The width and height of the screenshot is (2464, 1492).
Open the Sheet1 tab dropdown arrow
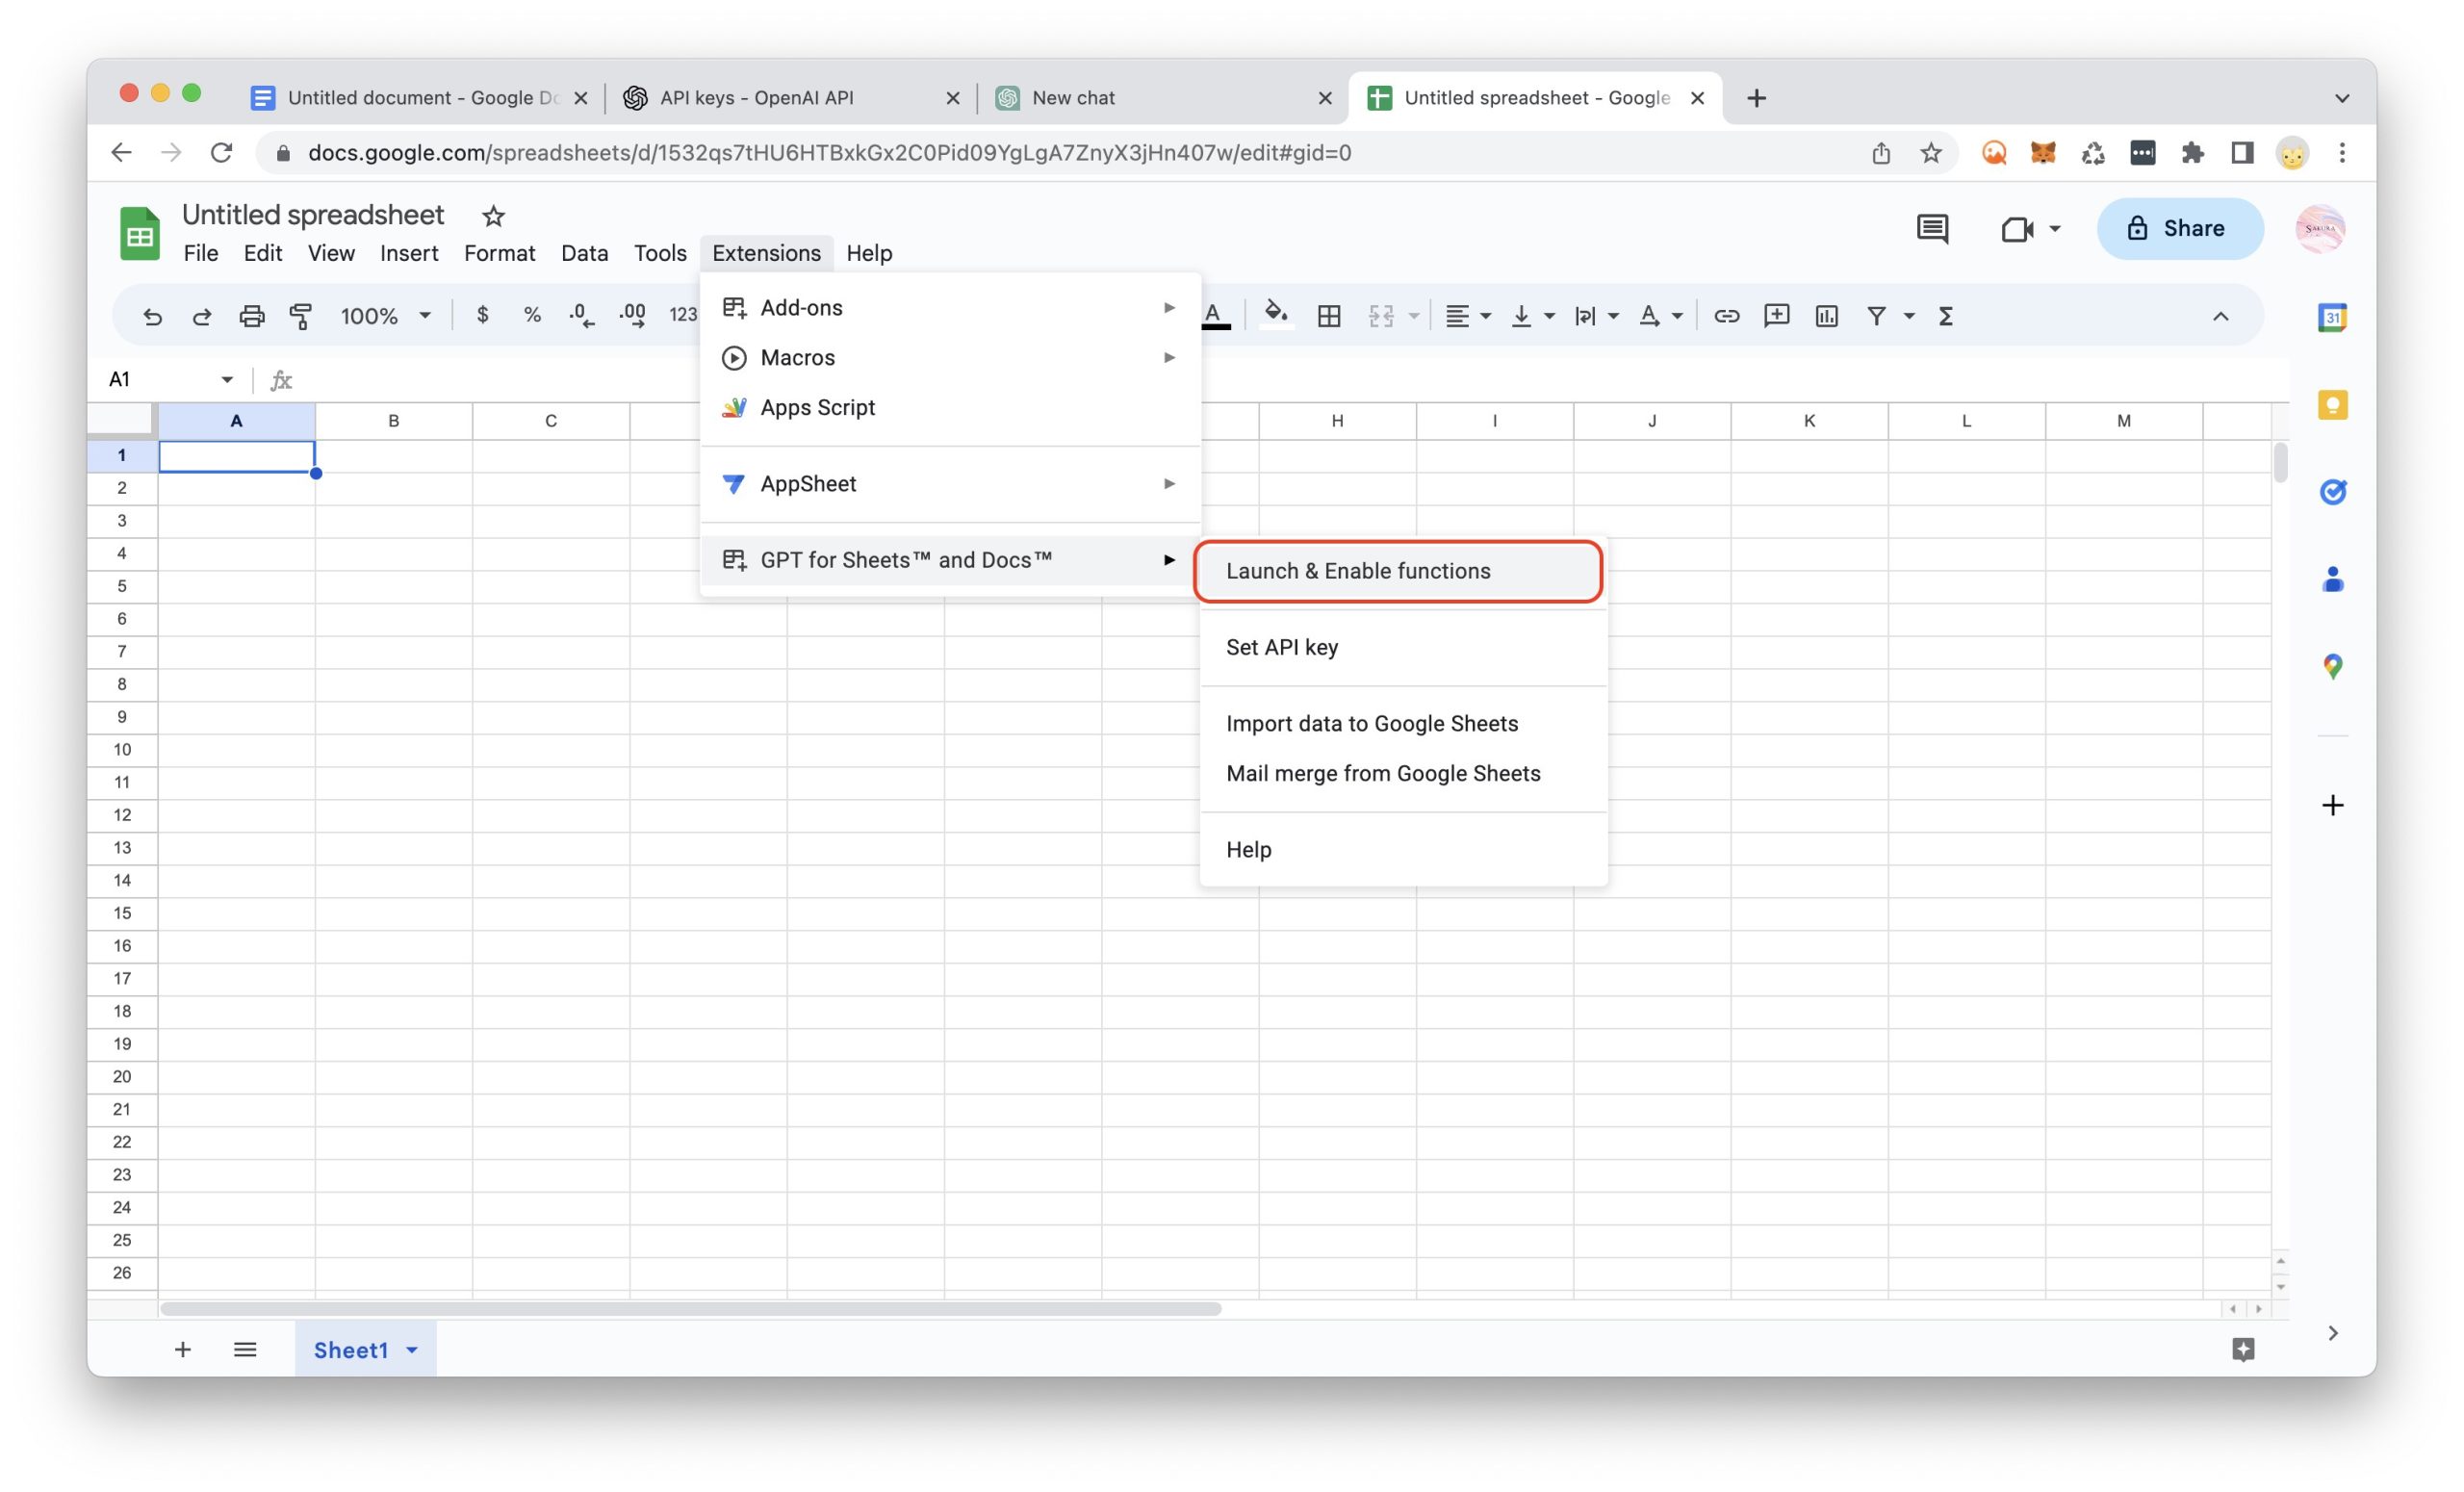pyautogui.click(x=412, y=1350)
